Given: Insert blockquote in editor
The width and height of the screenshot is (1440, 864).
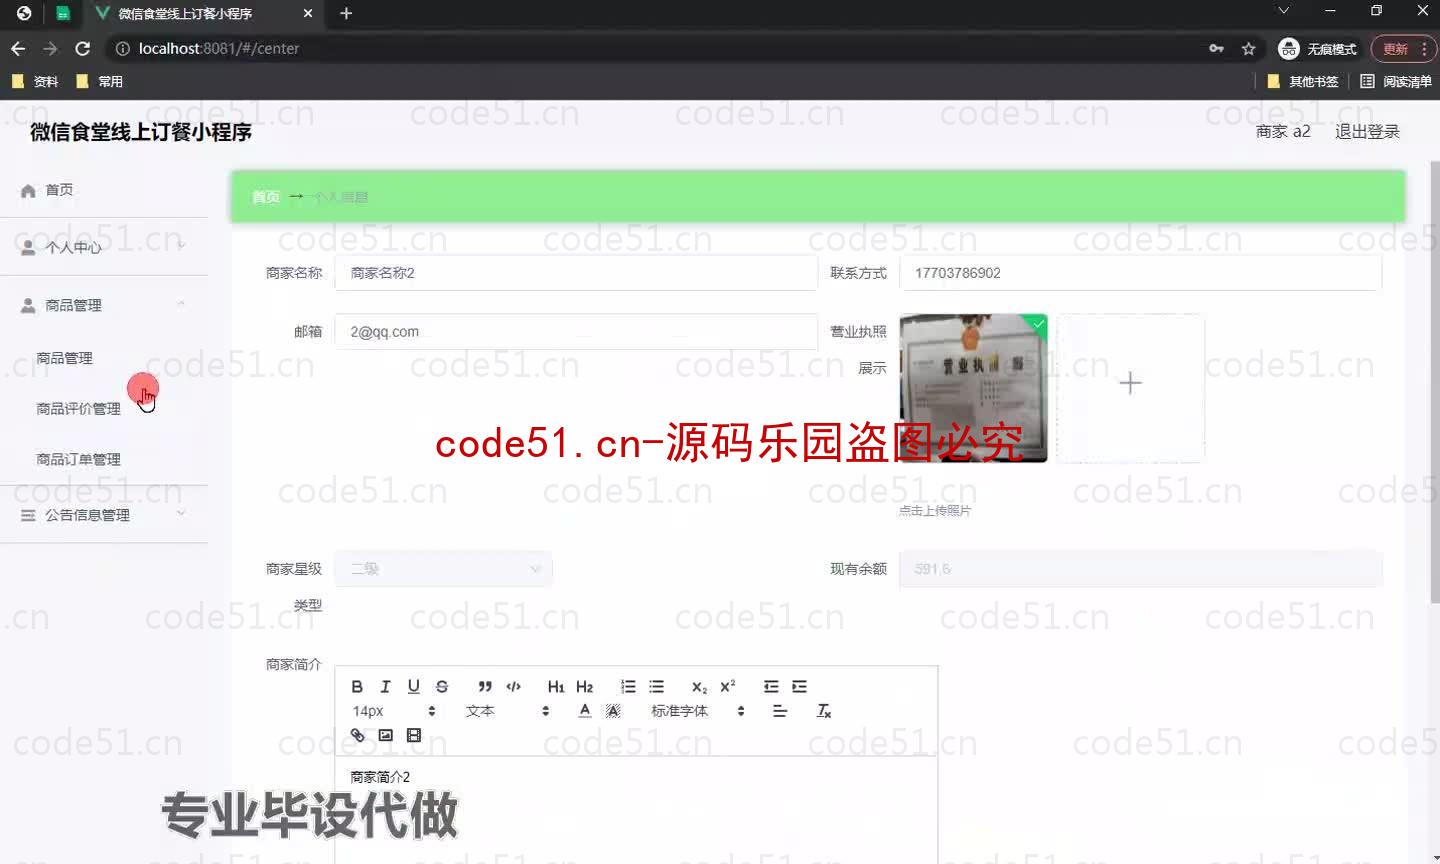Looking at the screenshot, I should pyautogui.click(x=485, y=686).
